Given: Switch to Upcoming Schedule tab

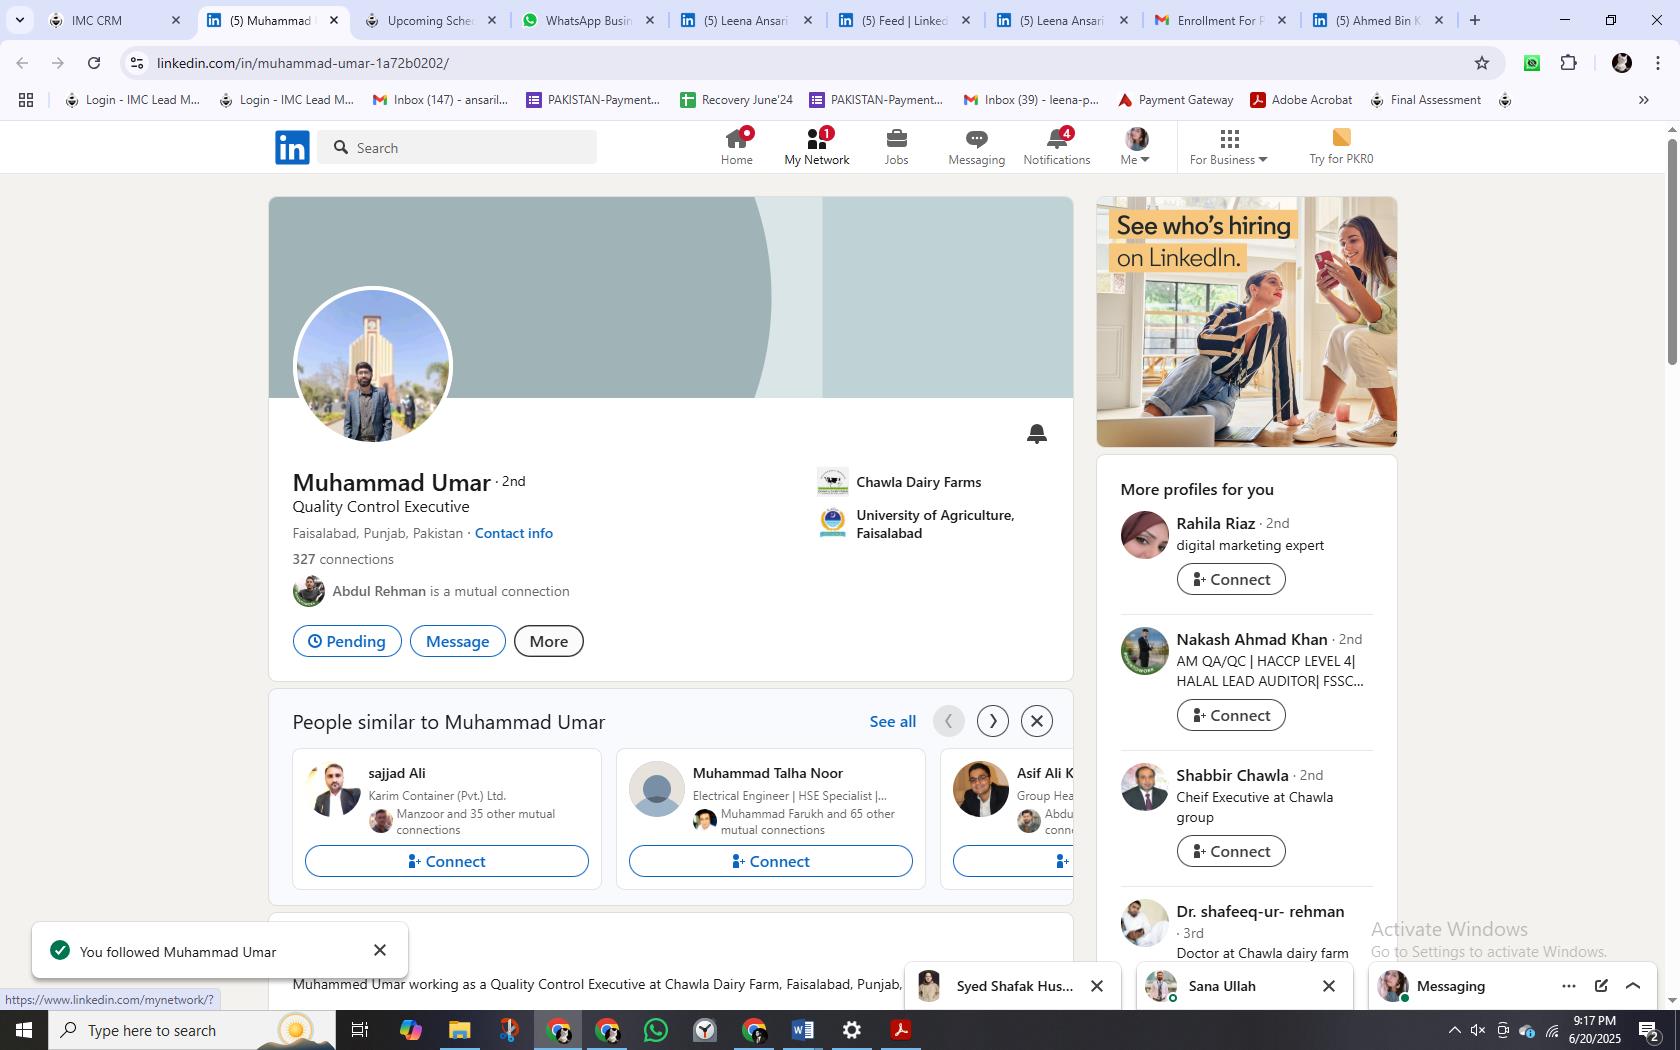Looking at the screenshot, I should pyautogui.click(x=432, y=20).
